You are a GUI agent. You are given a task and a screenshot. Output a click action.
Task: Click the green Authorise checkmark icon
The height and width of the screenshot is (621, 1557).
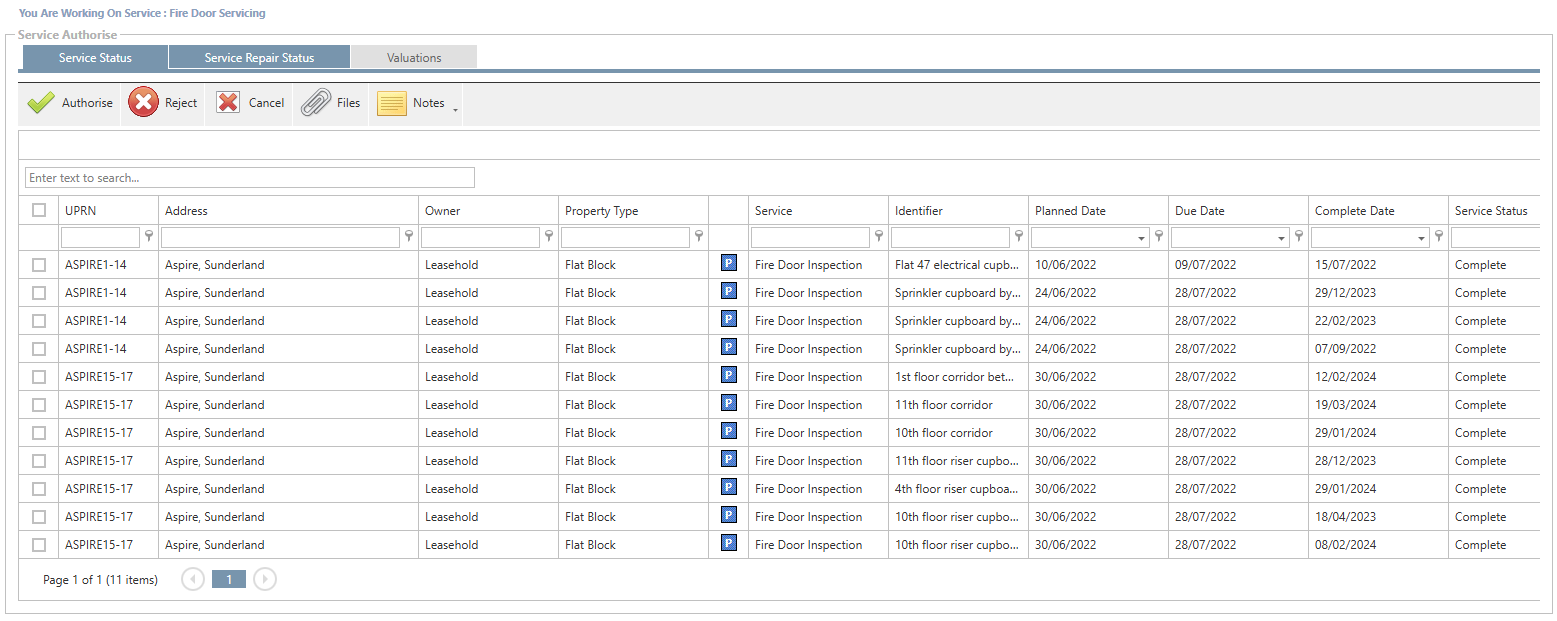[41, 103]
